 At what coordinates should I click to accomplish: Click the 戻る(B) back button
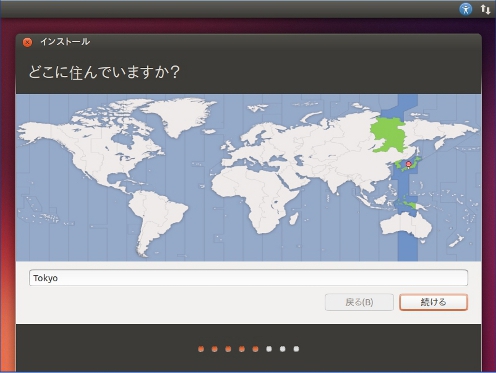pos(359,302)
